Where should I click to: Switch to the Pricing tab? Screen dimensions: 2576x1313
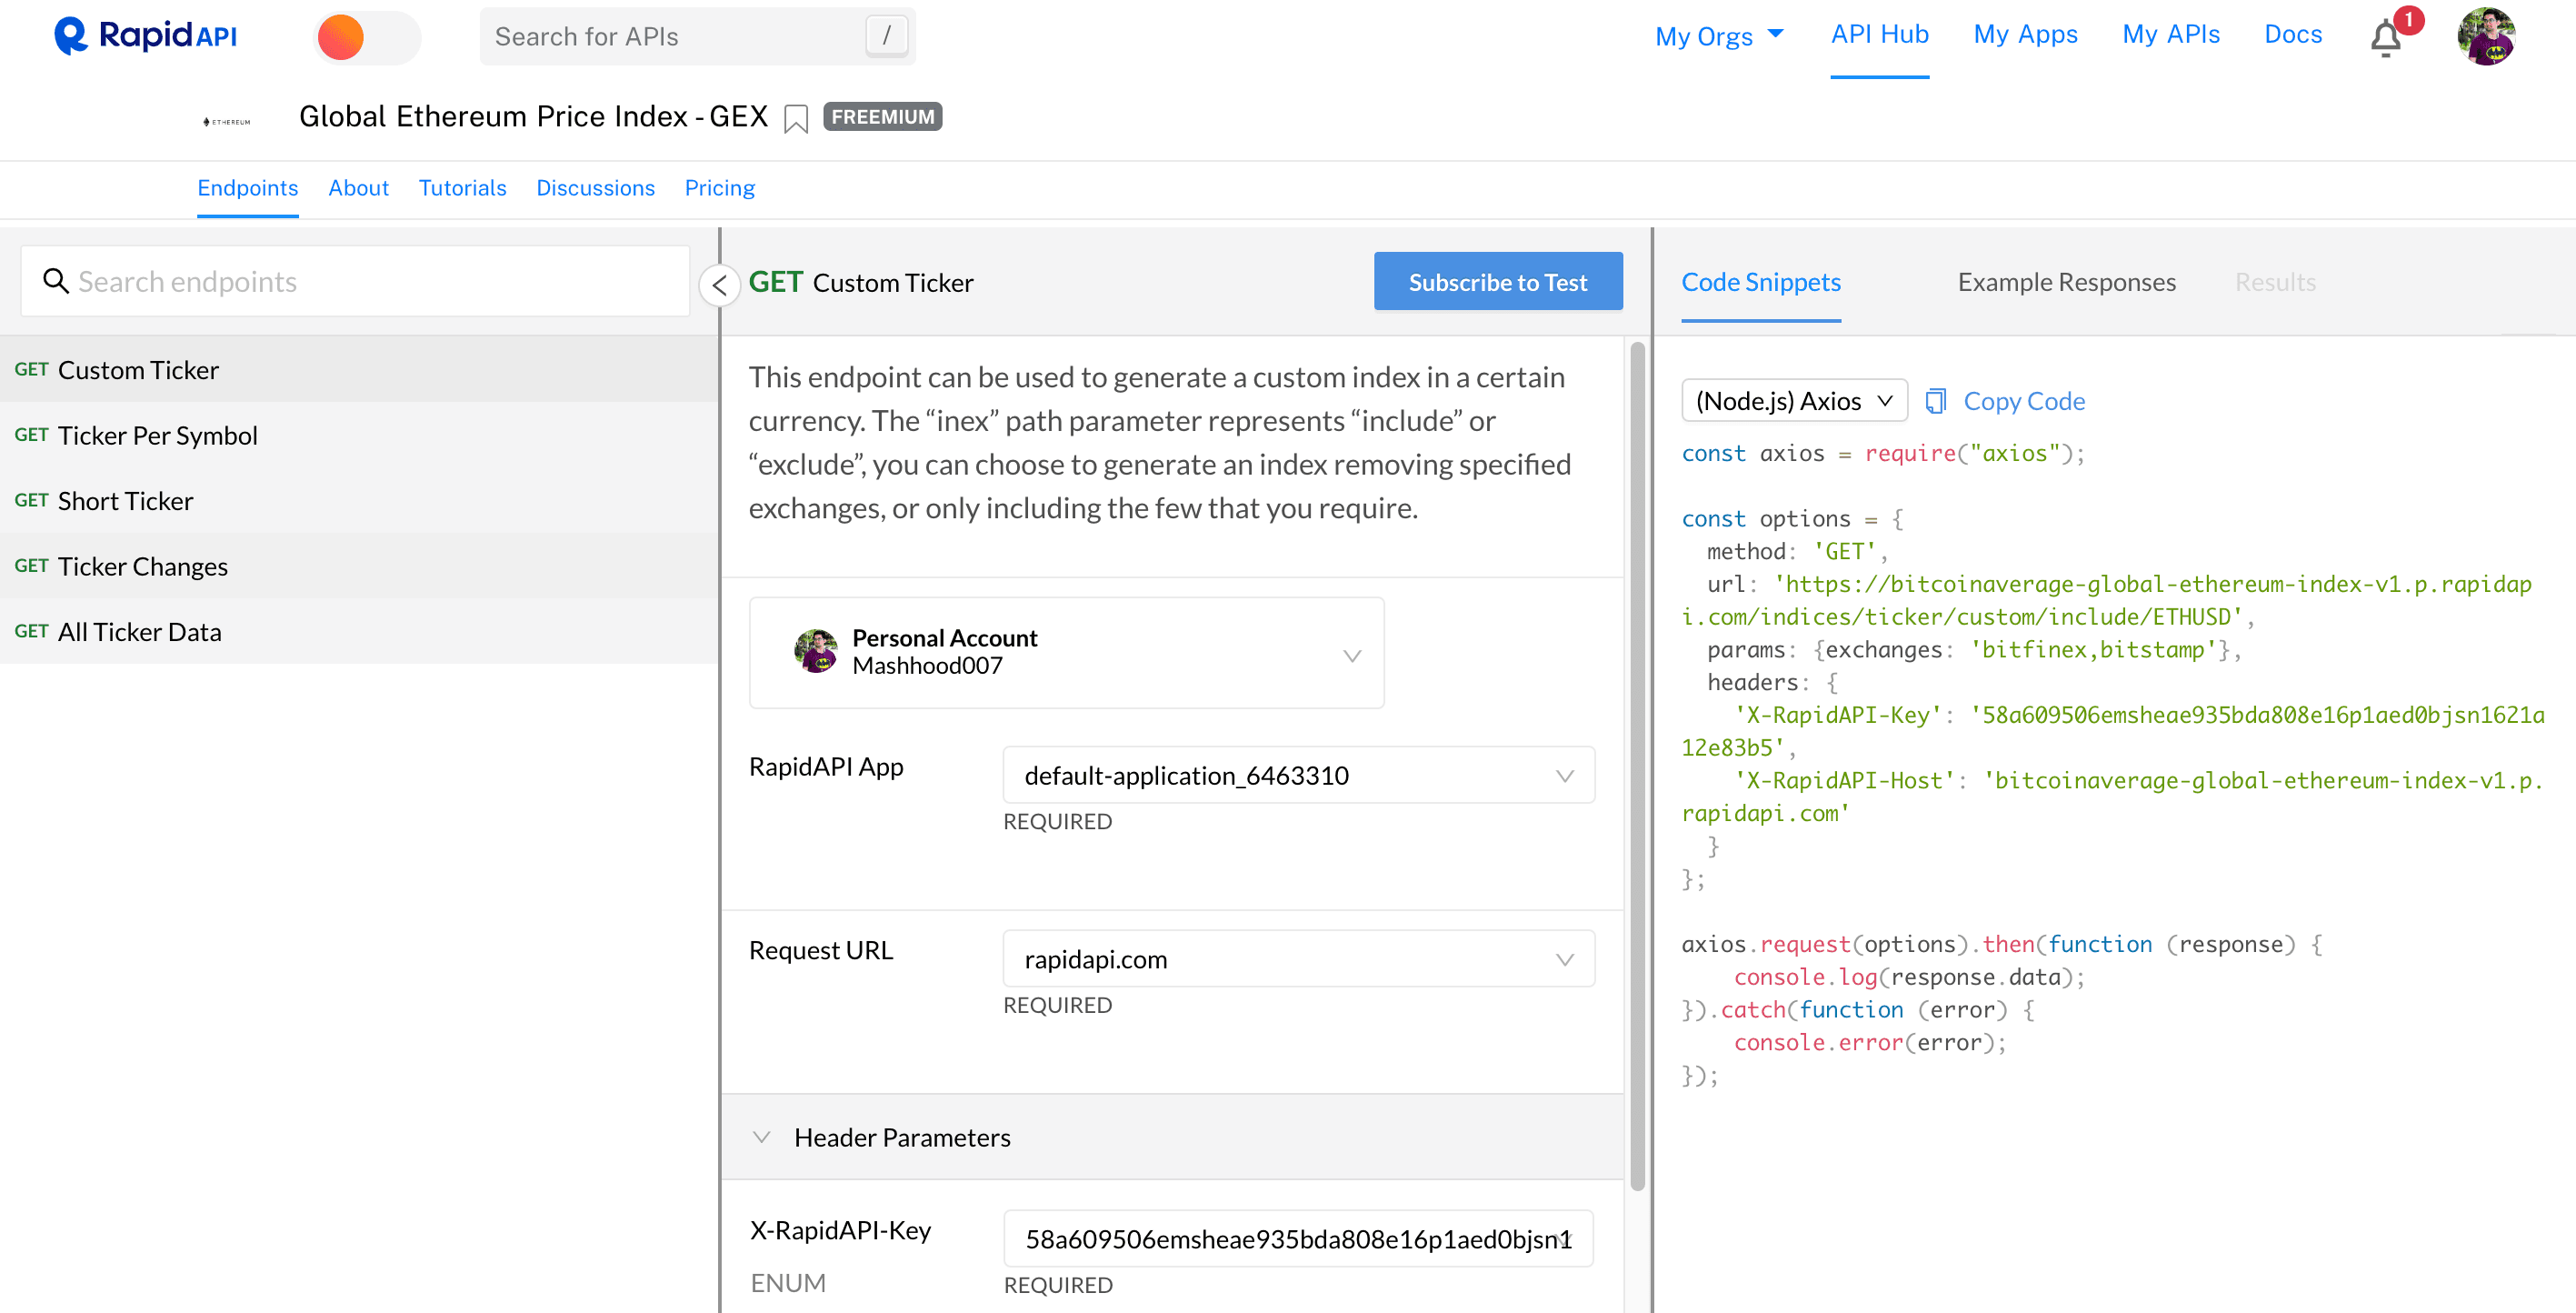click(x=718, y=185)
